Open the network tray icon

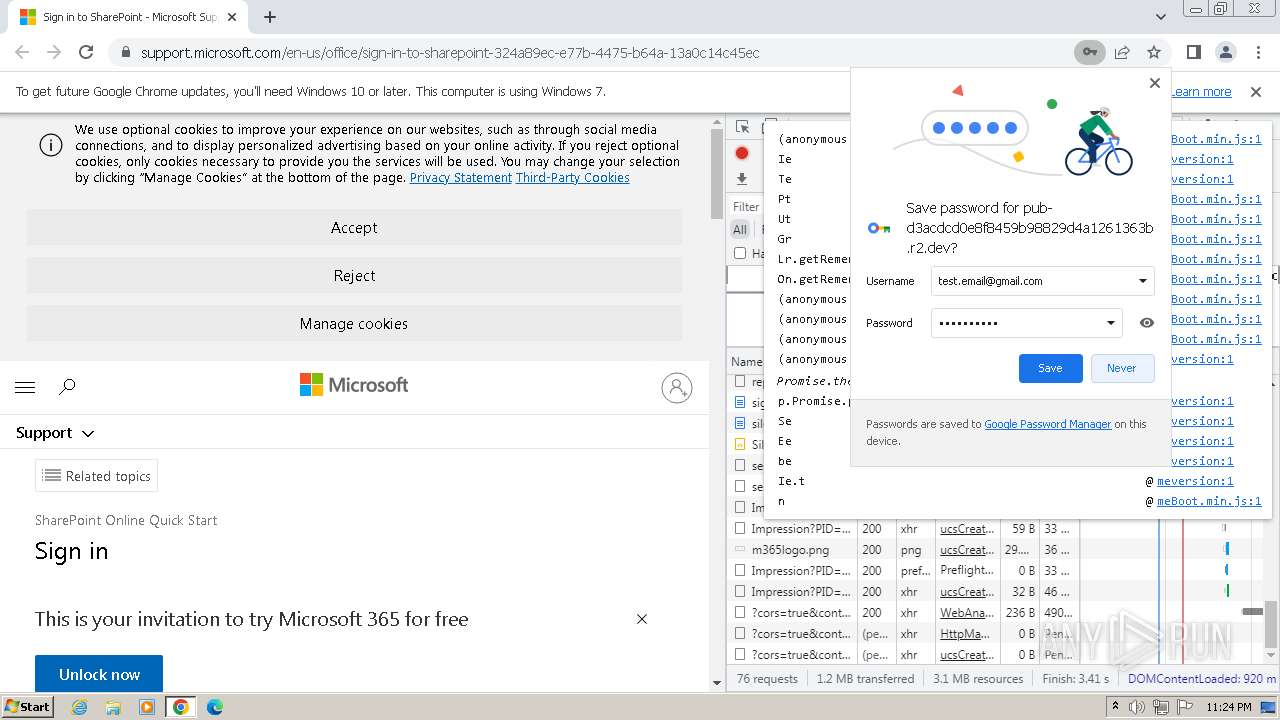1161,707
